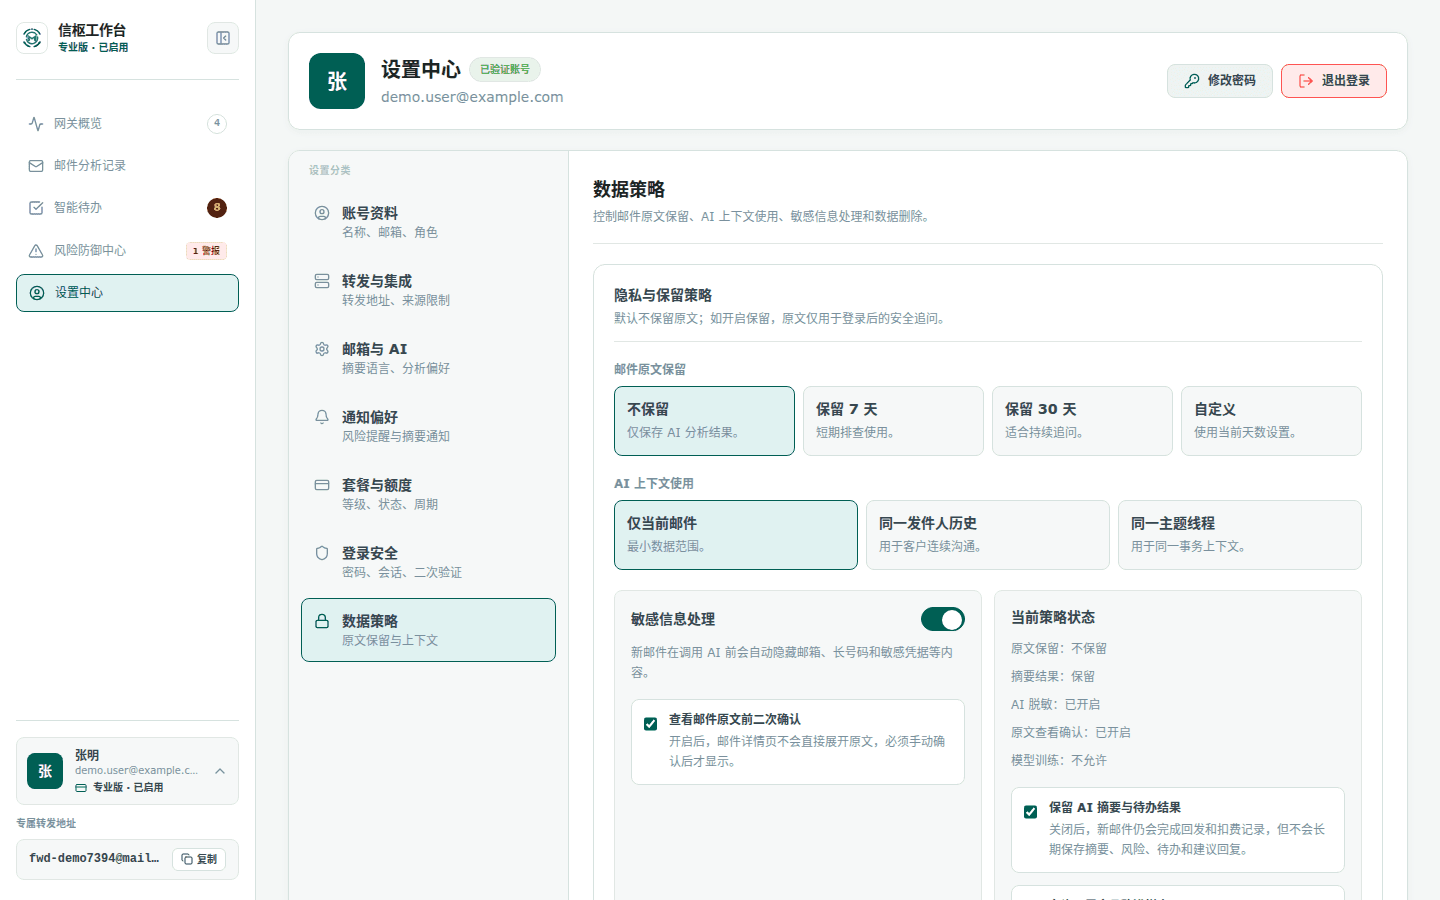
Task: Click the 1 警报 badge
Action: (x=207, y=251)
